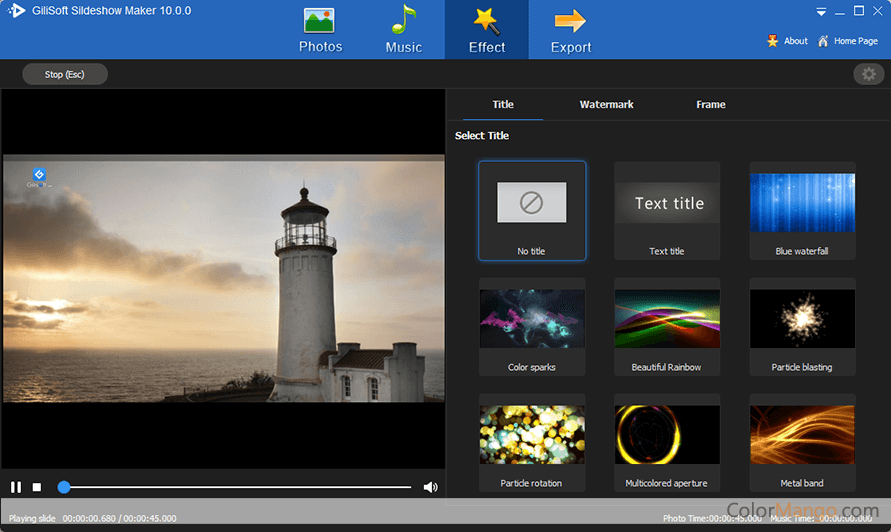Select the Effect star wand icon
The image size is (891, 532).
tap(487, 21)
